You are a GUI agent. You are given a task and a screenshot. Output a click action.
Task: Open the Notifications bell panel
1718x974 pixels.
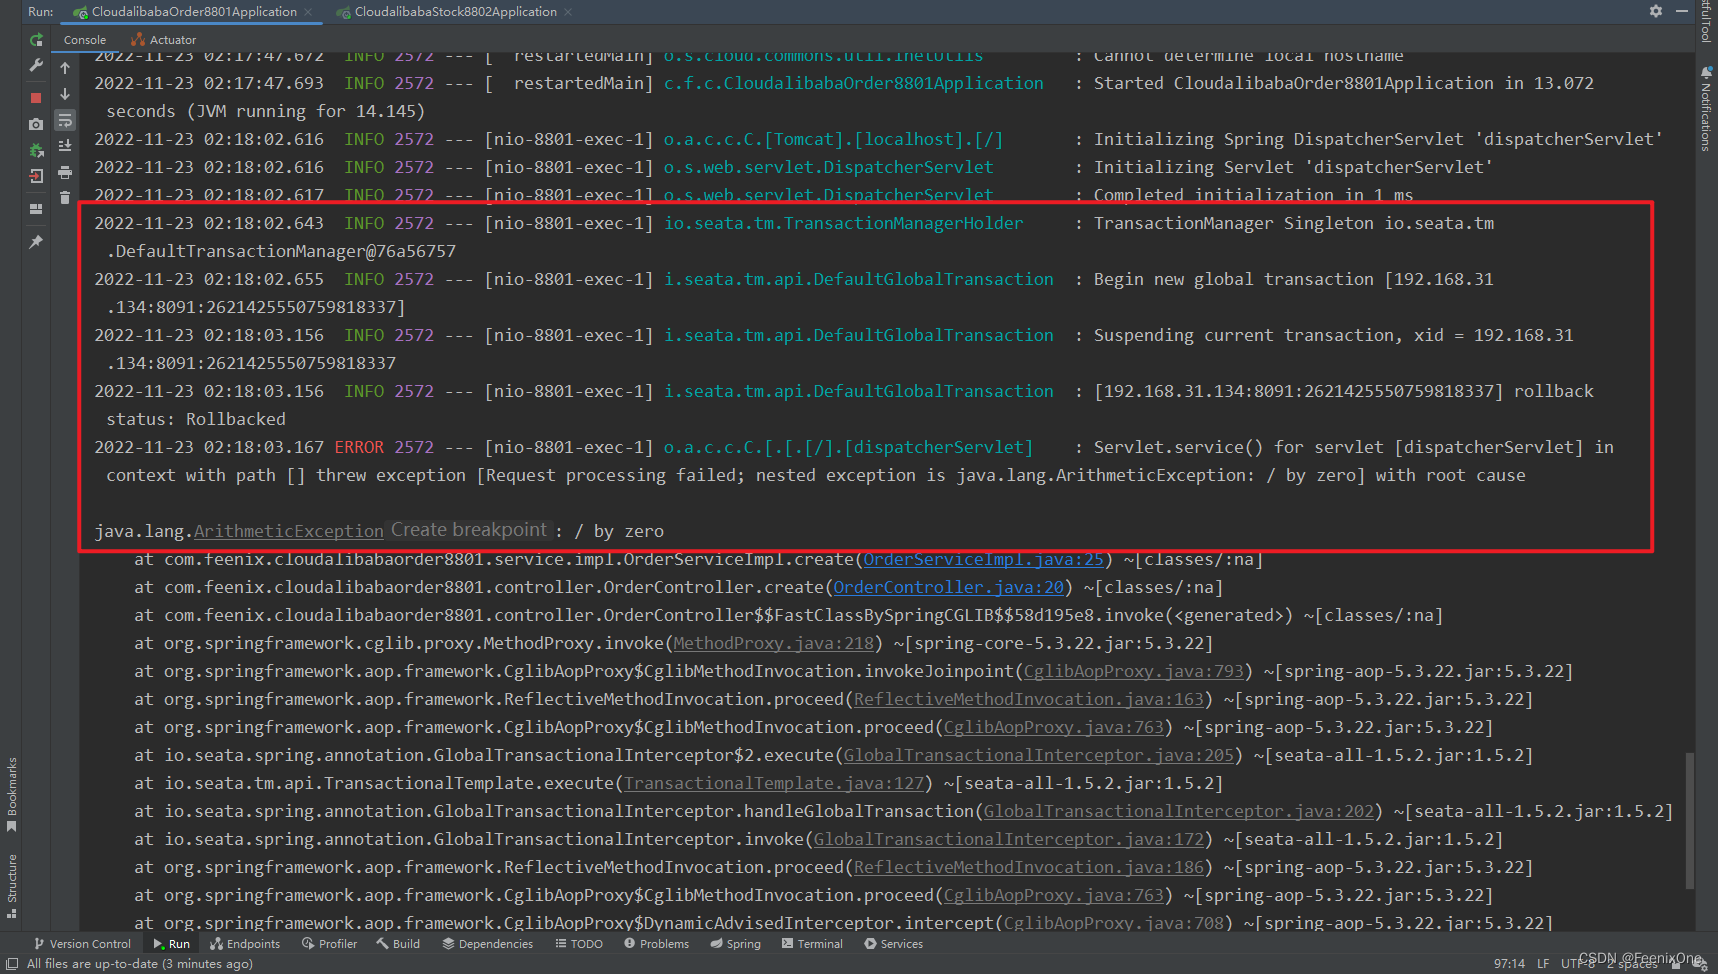click(1706, 110)
